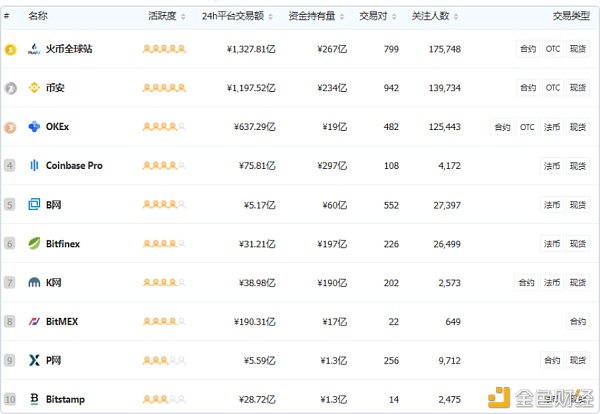Open the 火币全球站 exchange name link
The height and width of the screenshot is (414, 600).
[69, 49]
